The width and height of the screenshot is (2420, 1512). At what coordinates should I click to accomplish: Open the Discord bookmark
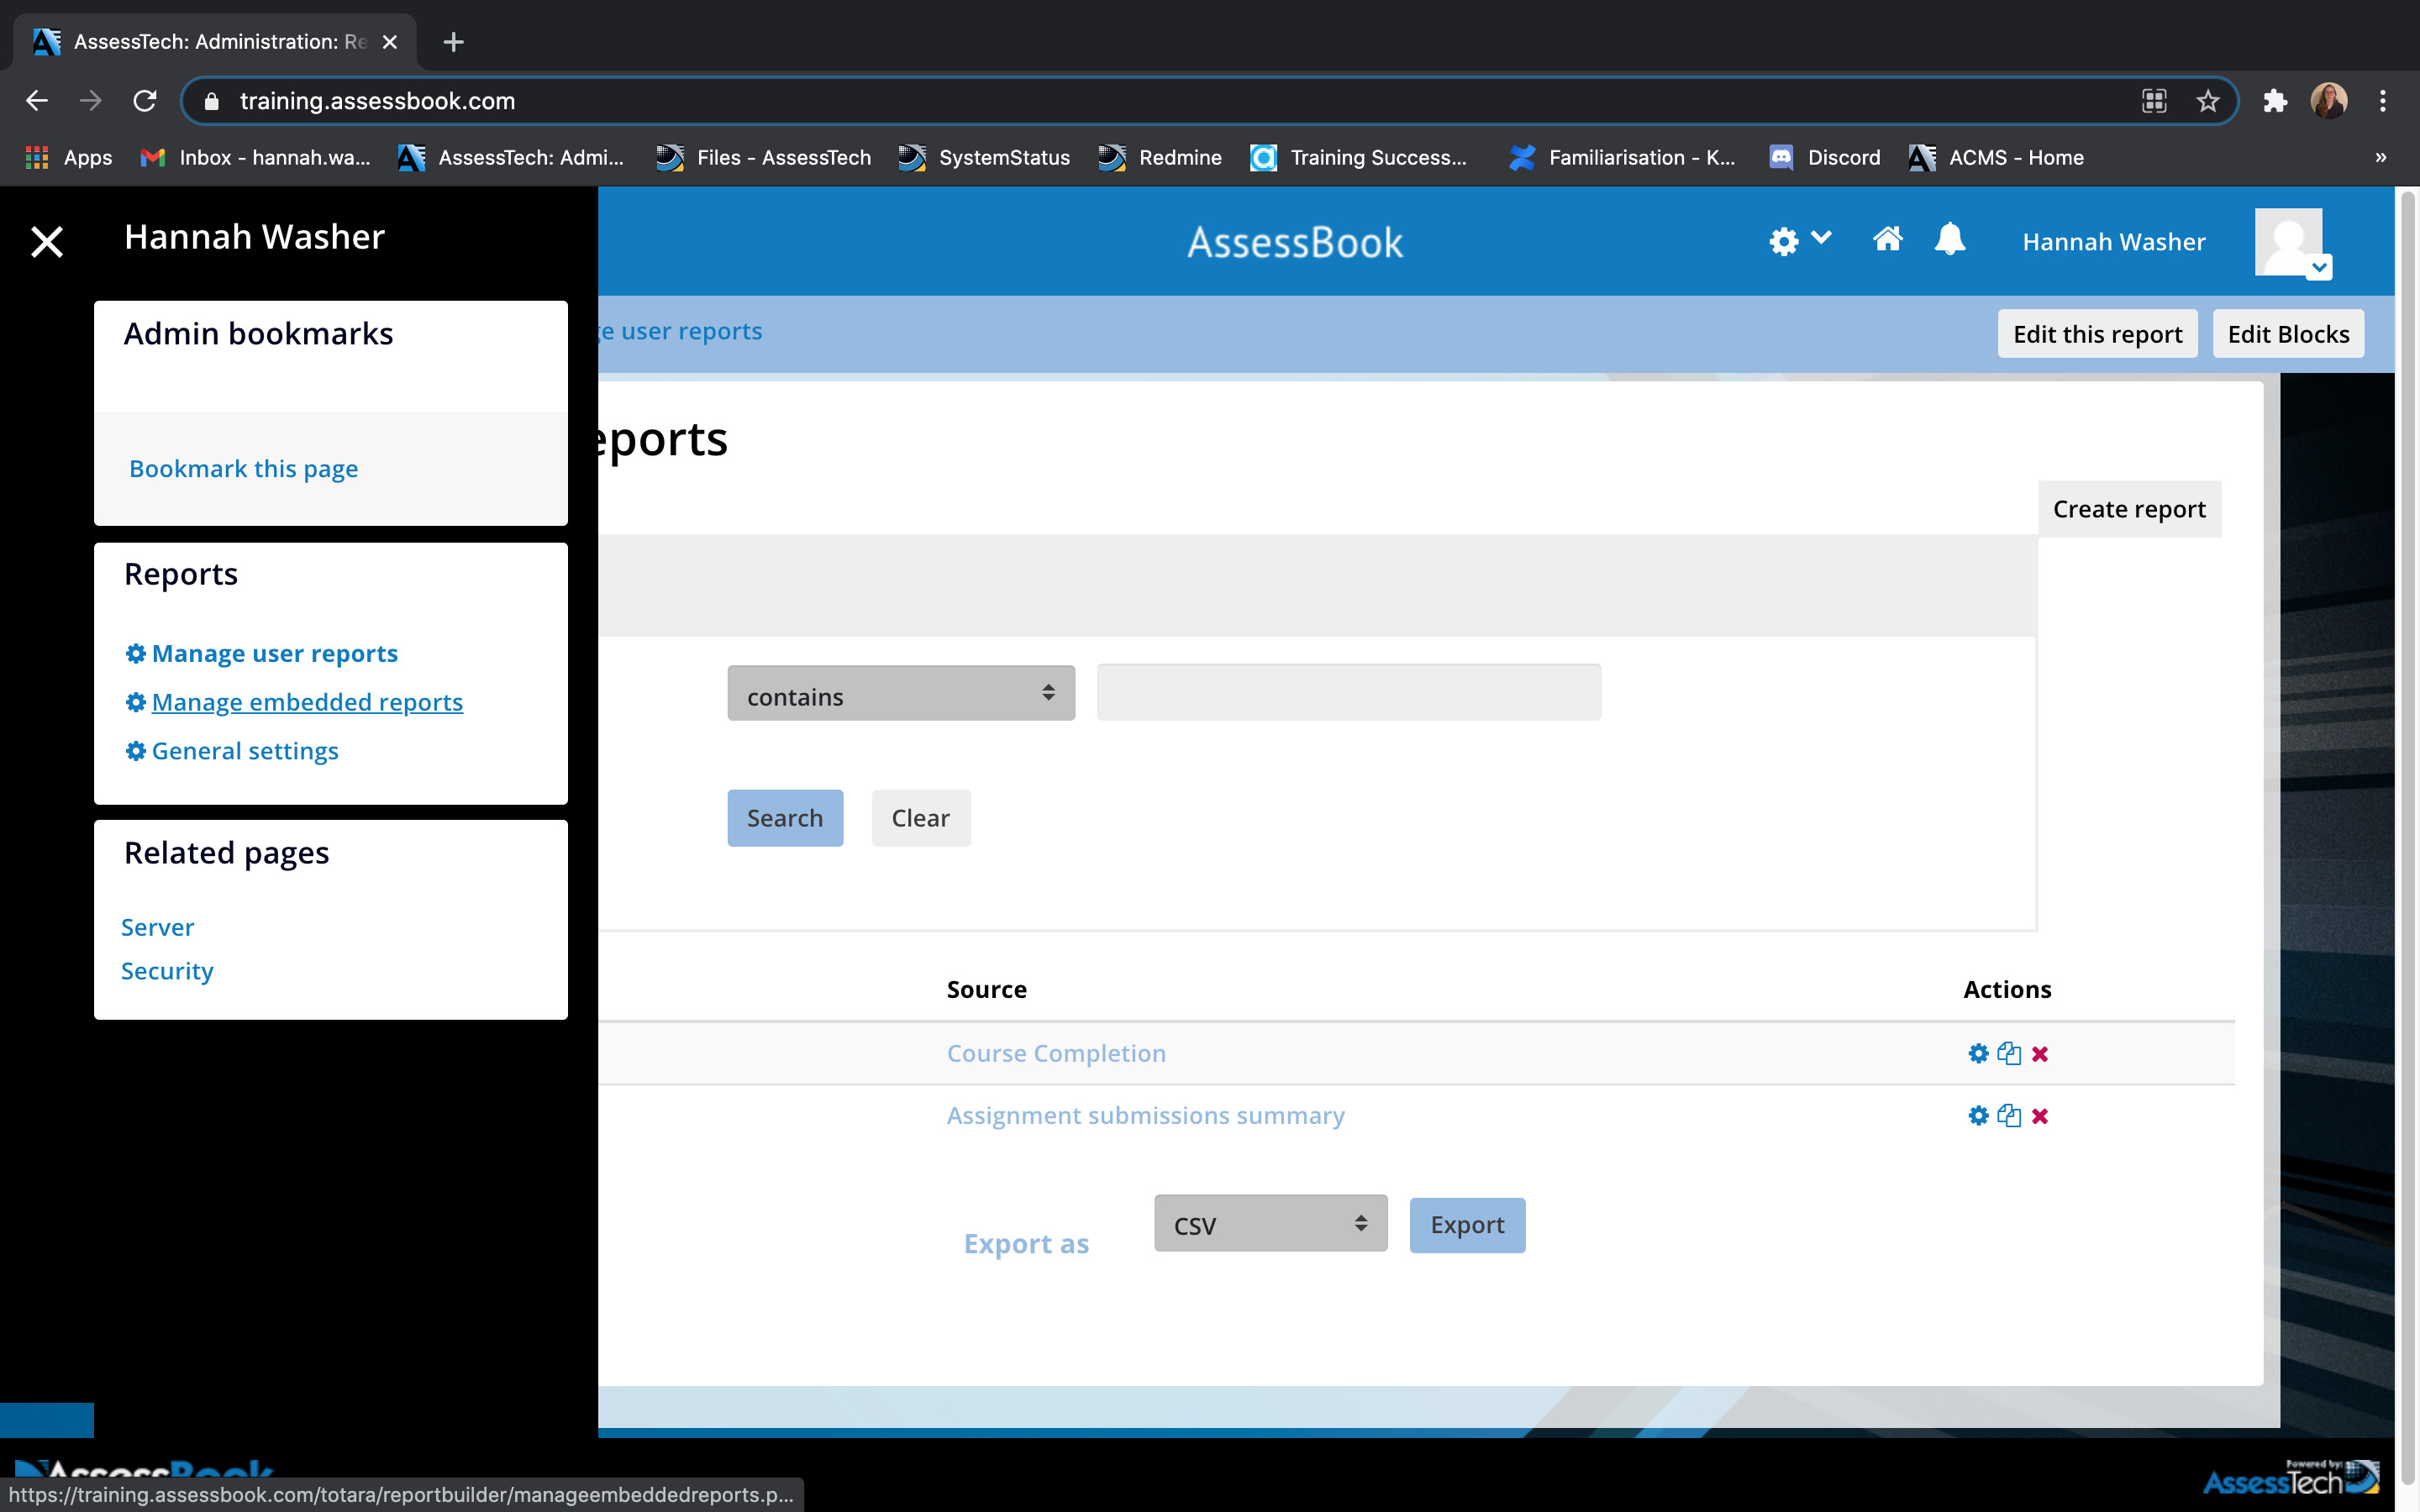point(1825,157)
